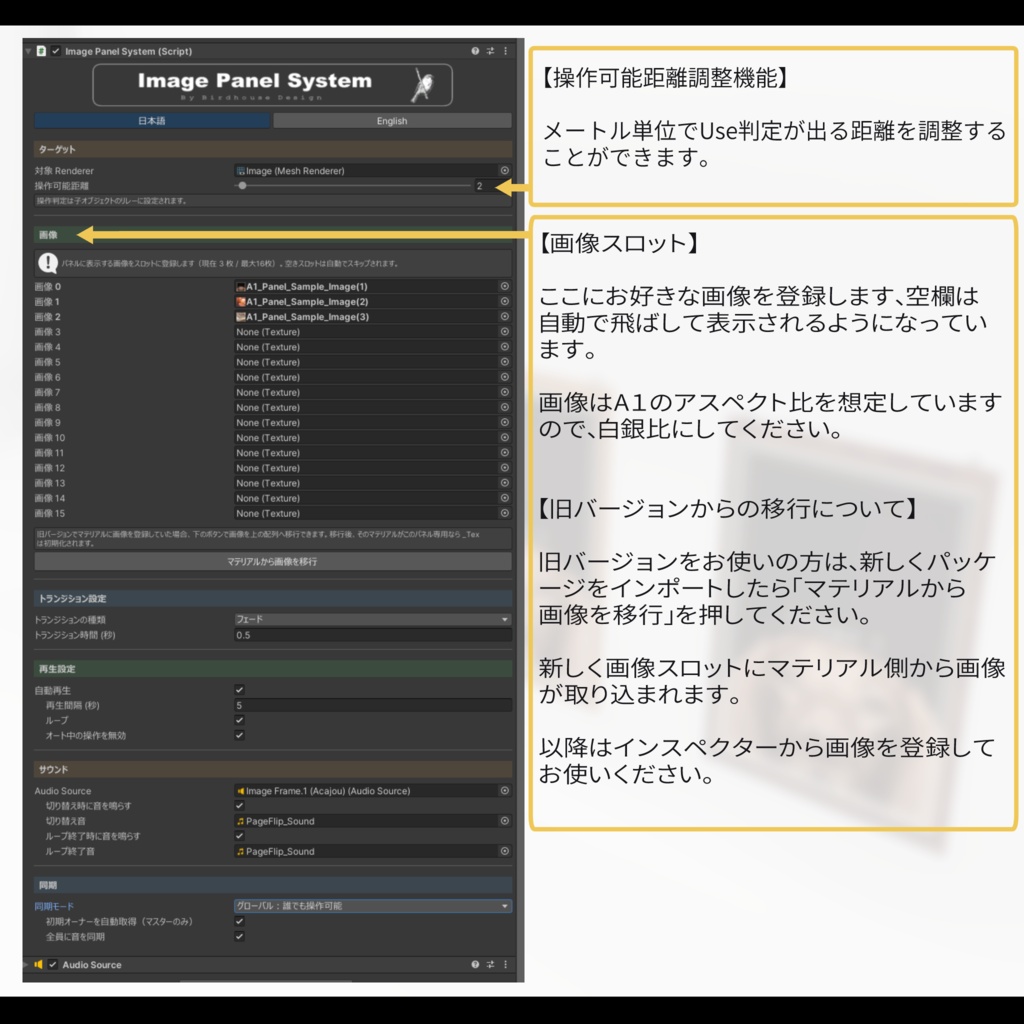This screenshot has height=1024, width=1024.
Task: Open object picker for 画像 3
Action: click(505, 332)
